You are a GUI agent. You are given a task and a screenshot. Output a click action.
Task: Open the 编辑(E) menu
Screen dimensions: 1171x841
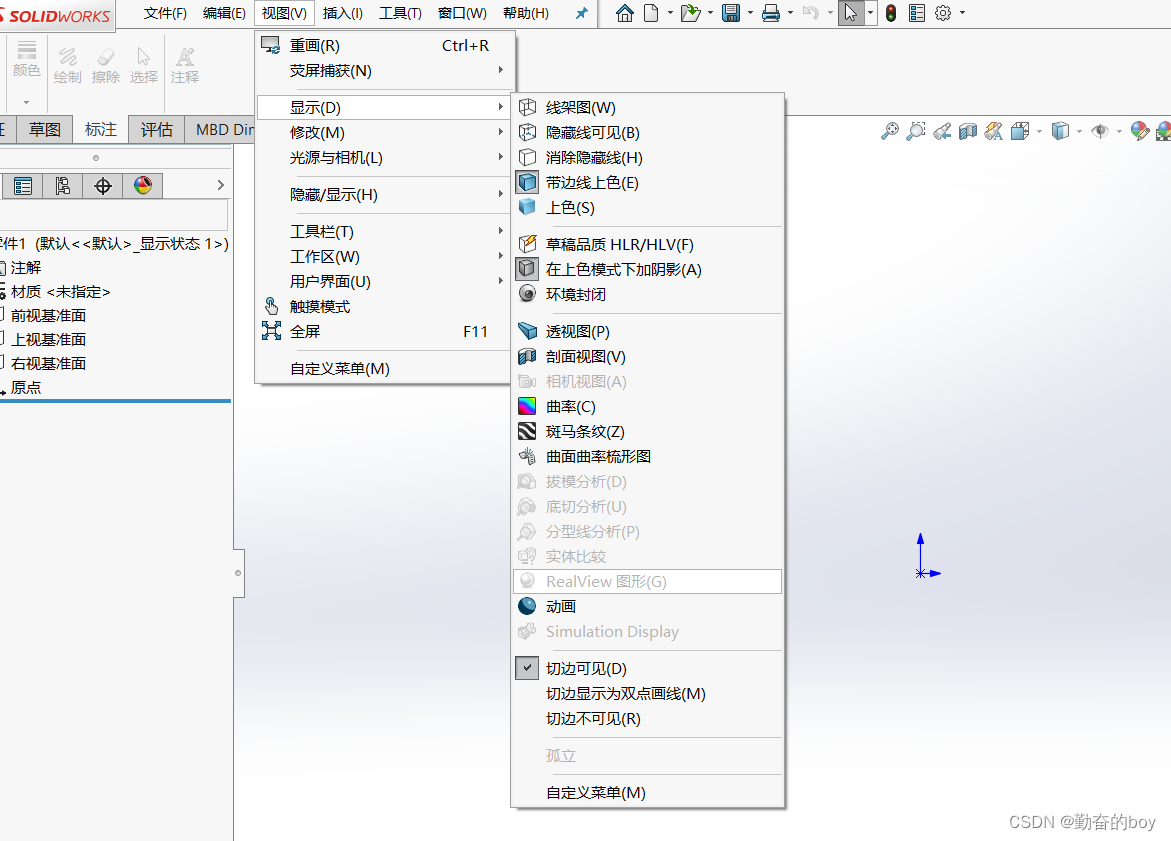(224, 13)
